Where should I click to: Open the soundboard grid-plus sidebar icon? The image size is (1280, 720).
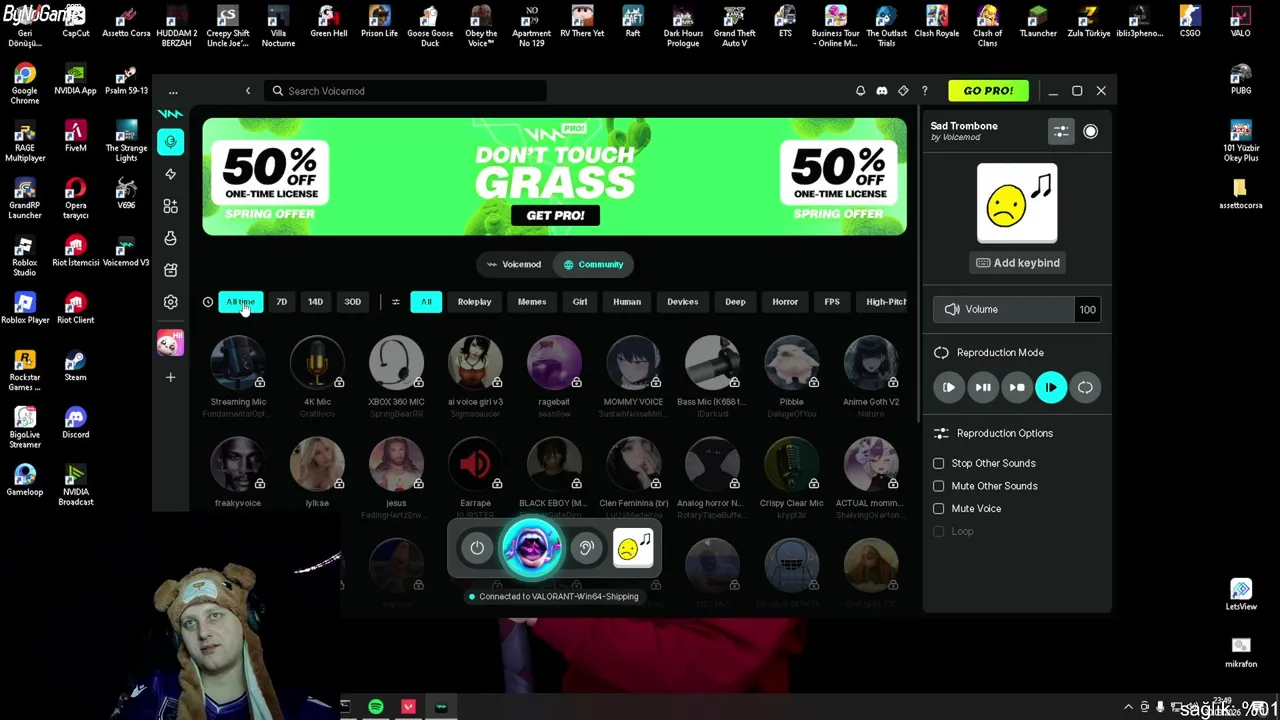[171, 206]
